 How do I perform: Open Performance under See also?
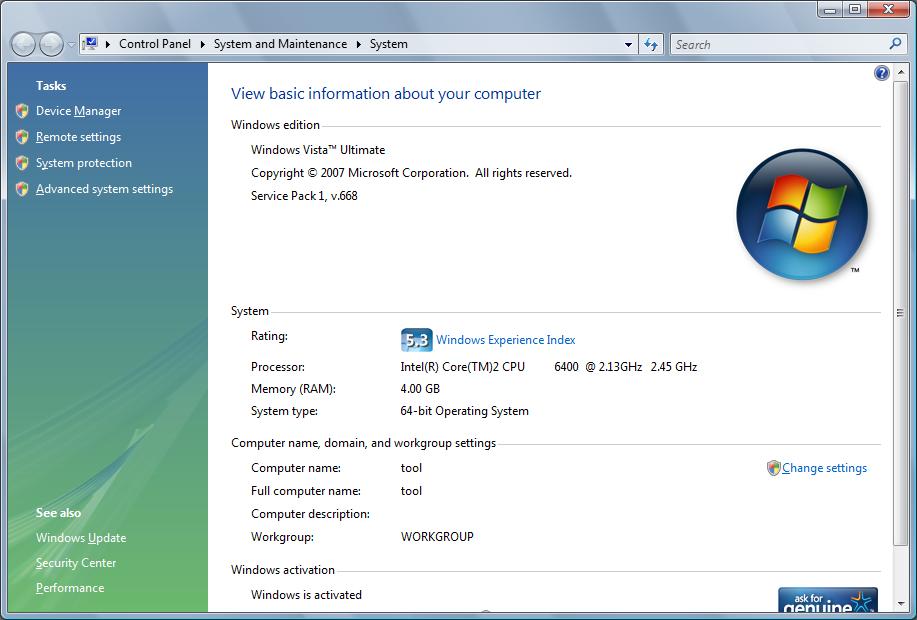tap(70, 588)
